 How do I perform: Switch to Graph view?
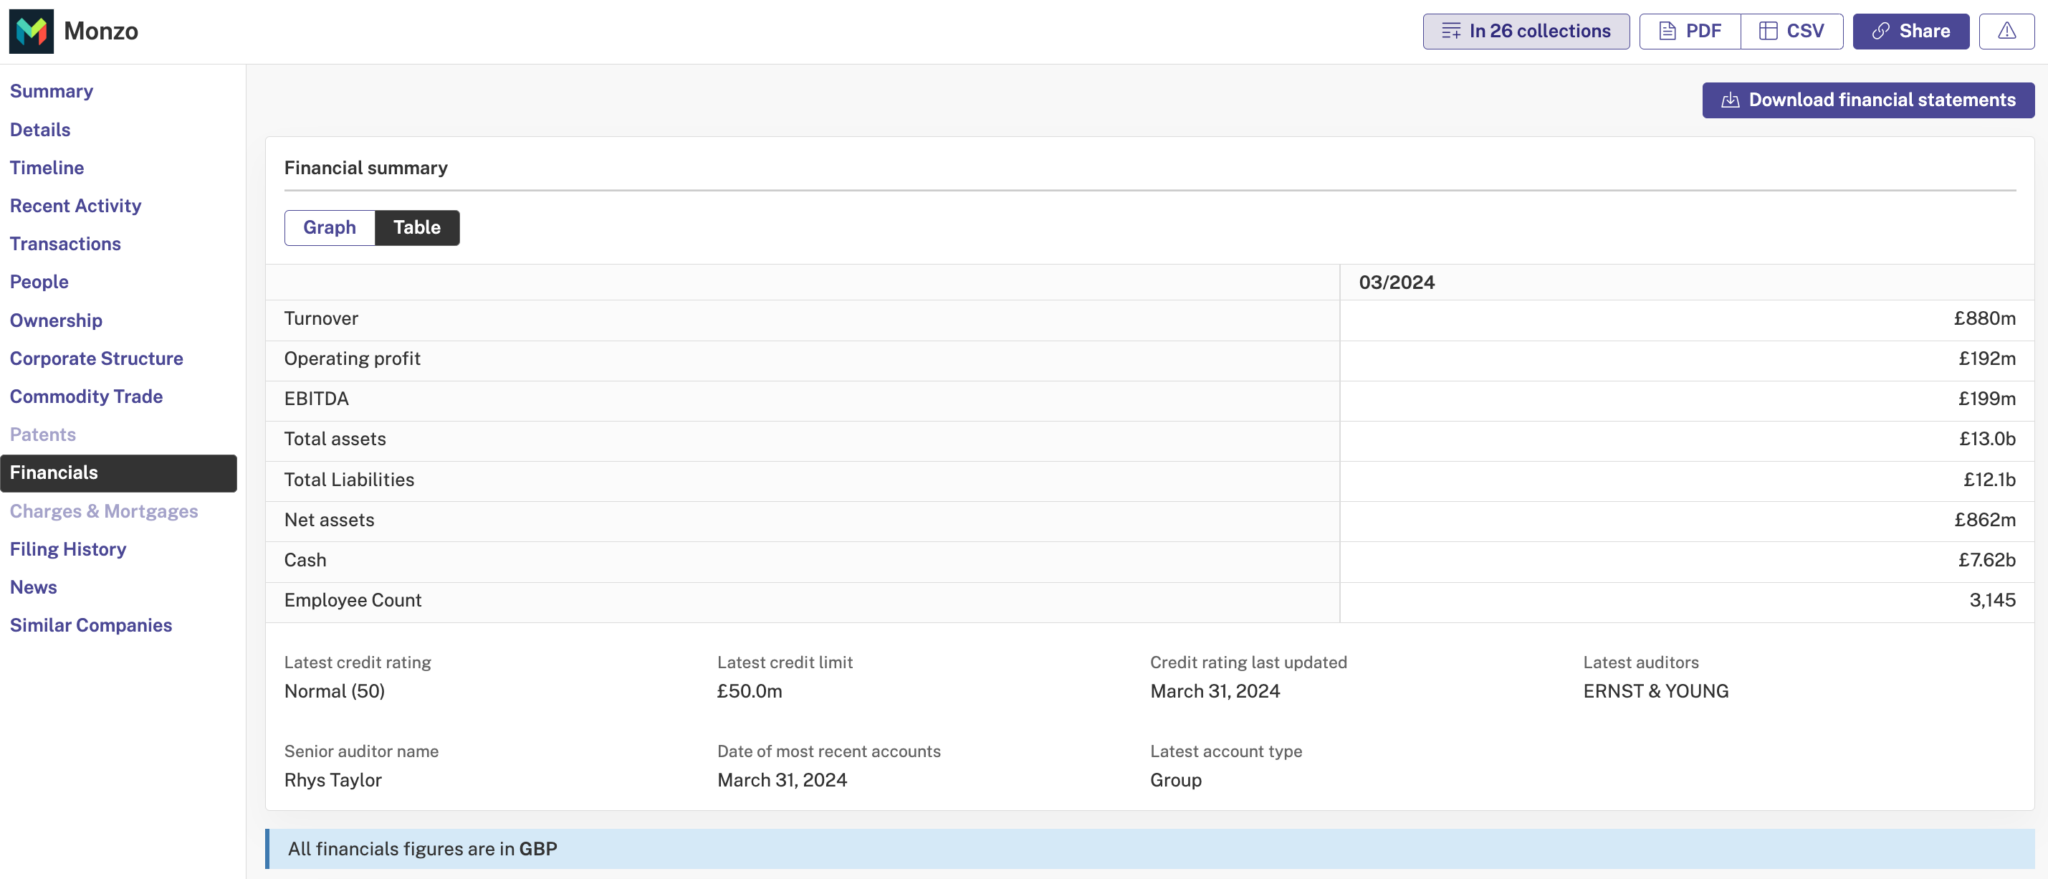(329, 228)
